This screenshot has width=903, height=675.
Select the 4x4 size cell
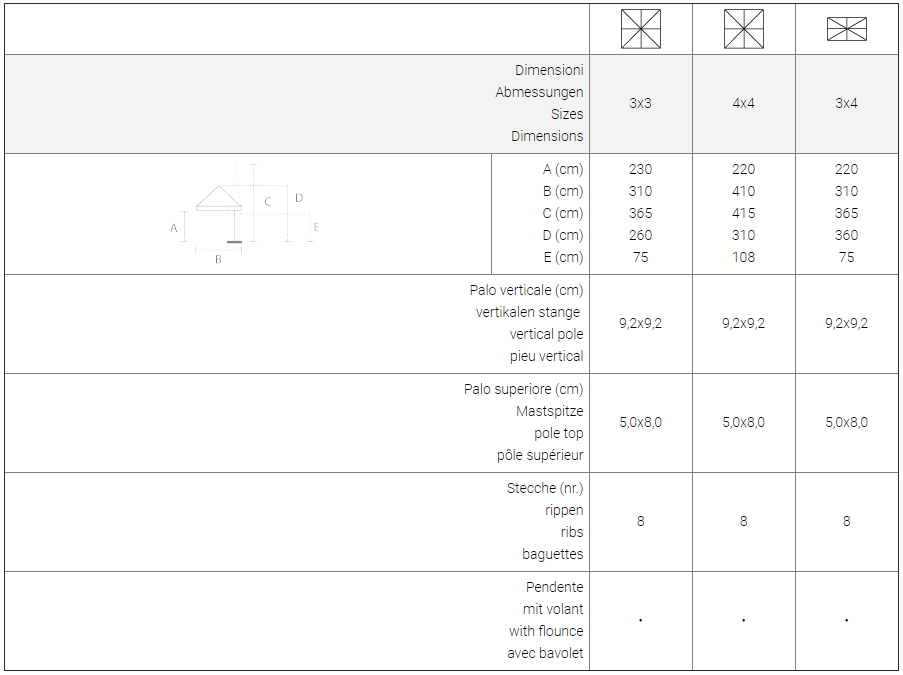pyautogui.click(x=743, y=103)
